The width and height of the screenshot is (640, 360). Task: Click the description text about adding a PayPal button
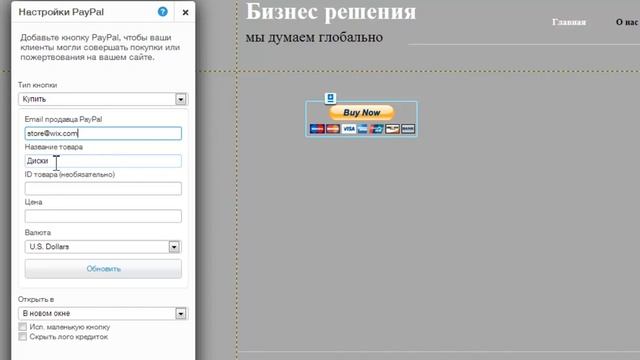tap(100, 47)
